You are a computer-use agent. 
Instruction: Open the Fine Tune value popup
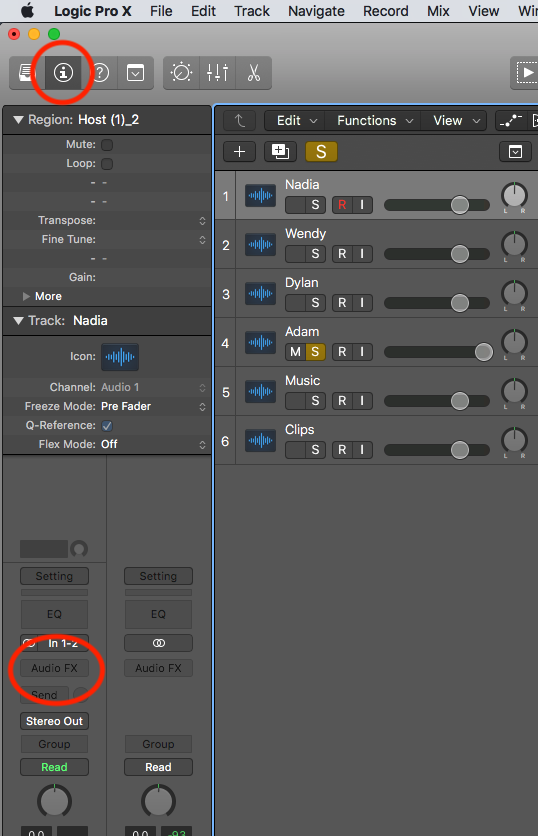pos(202,240)
